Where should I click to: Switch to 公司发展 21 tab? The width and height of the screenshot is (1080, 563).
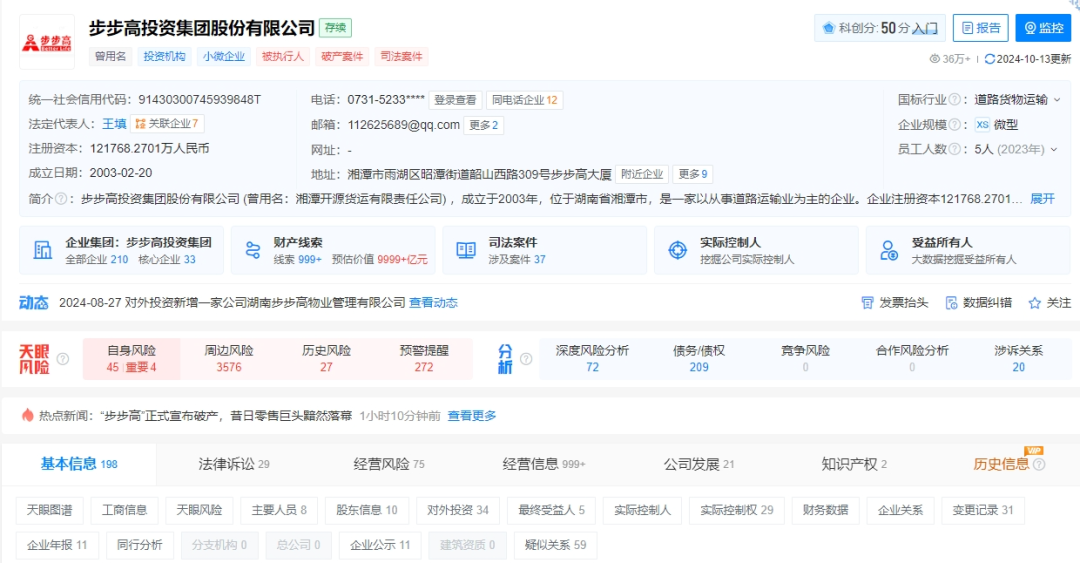pos(698,464)
